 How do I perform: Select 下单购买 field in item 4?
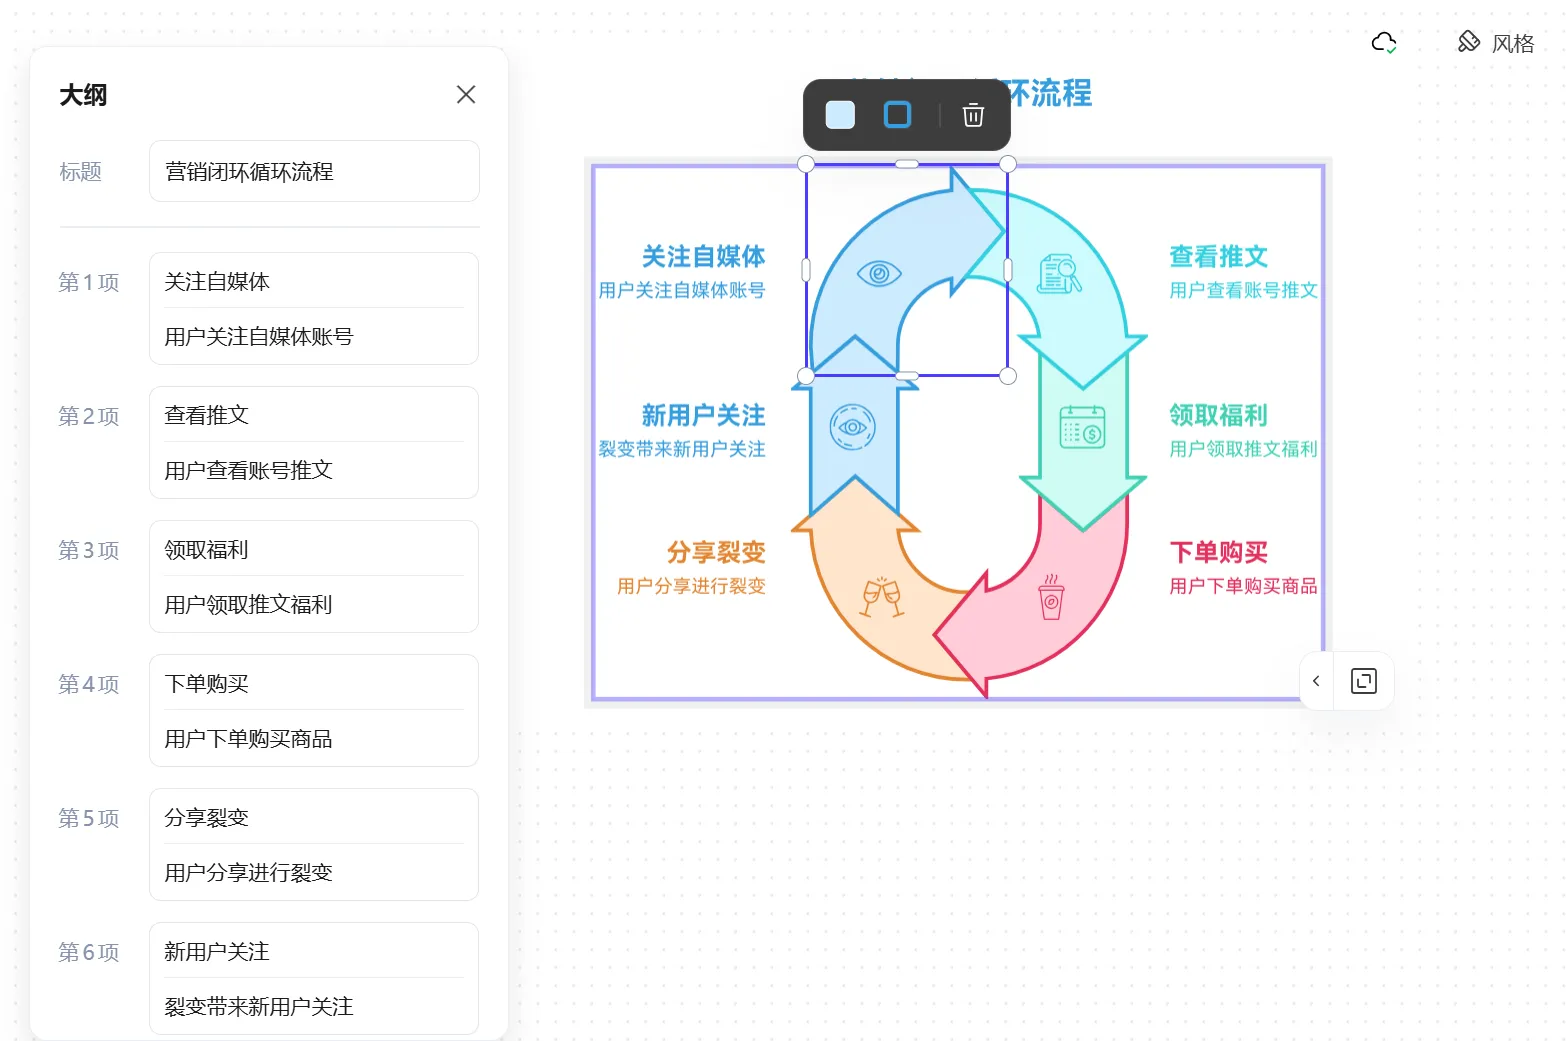point(313,684)
